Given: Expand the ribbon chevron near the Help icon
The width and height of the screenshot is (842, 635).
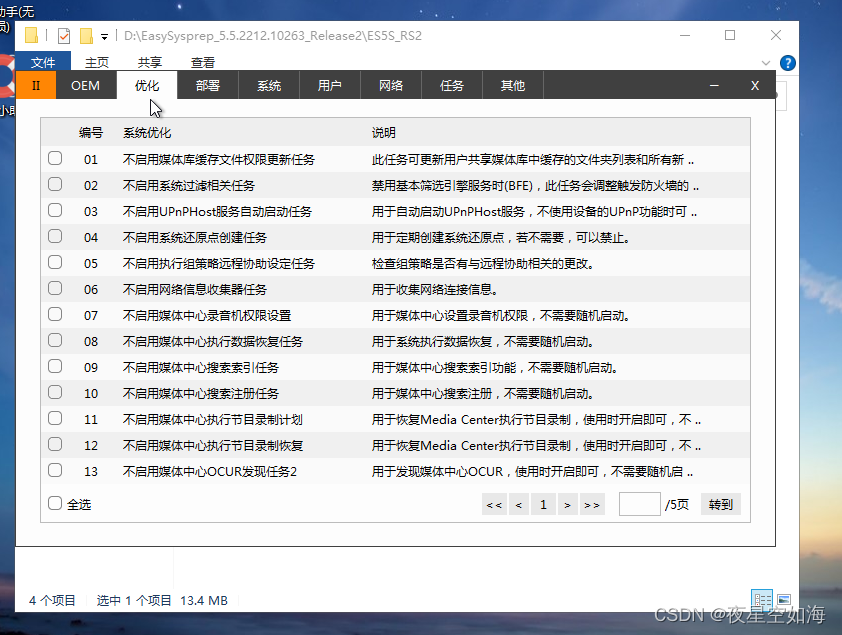Looking at the screenshot, I should tap(764, 62).
